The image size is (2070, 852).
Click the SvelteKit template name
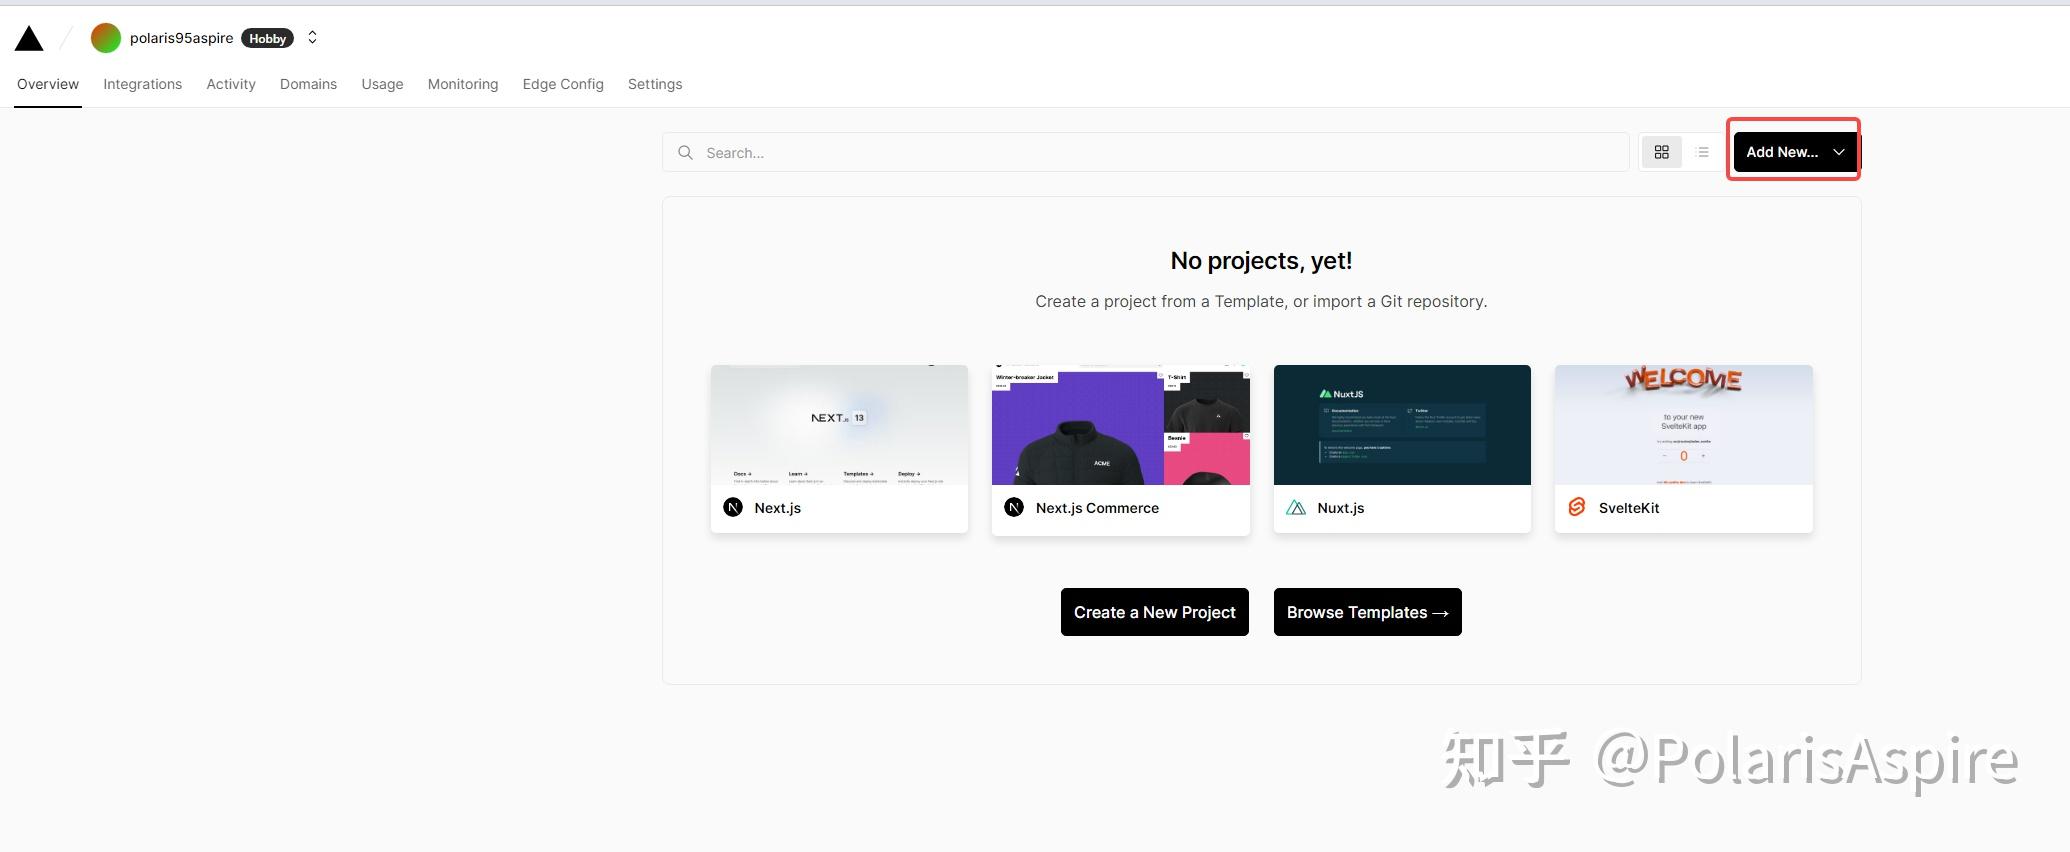click(1629, 508)
